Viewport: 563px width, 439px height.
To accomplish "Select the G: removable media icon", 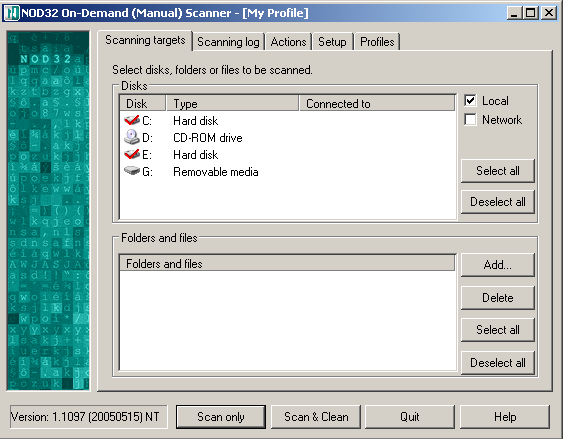I will [132, 171].
